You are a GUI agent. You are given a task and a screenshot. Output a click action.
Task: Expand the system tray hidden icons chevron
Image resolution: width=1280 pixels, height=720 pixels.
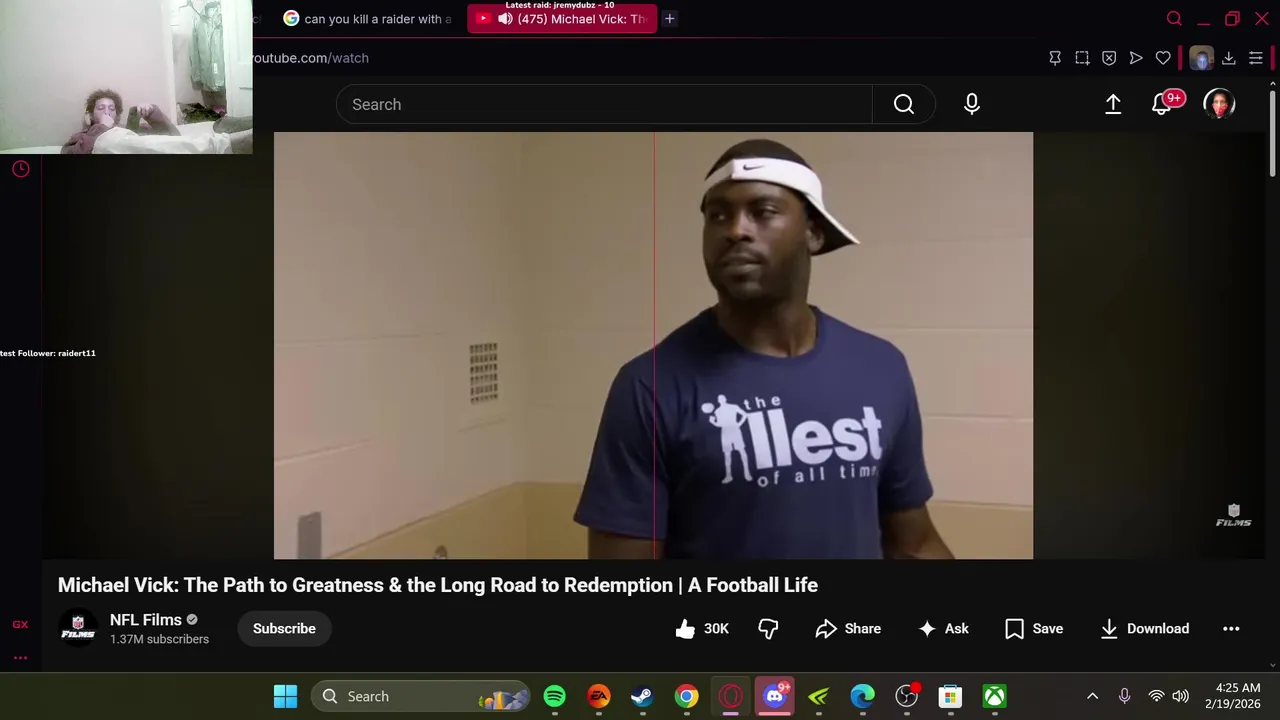pyautogui.click(x=1092, y=696)
